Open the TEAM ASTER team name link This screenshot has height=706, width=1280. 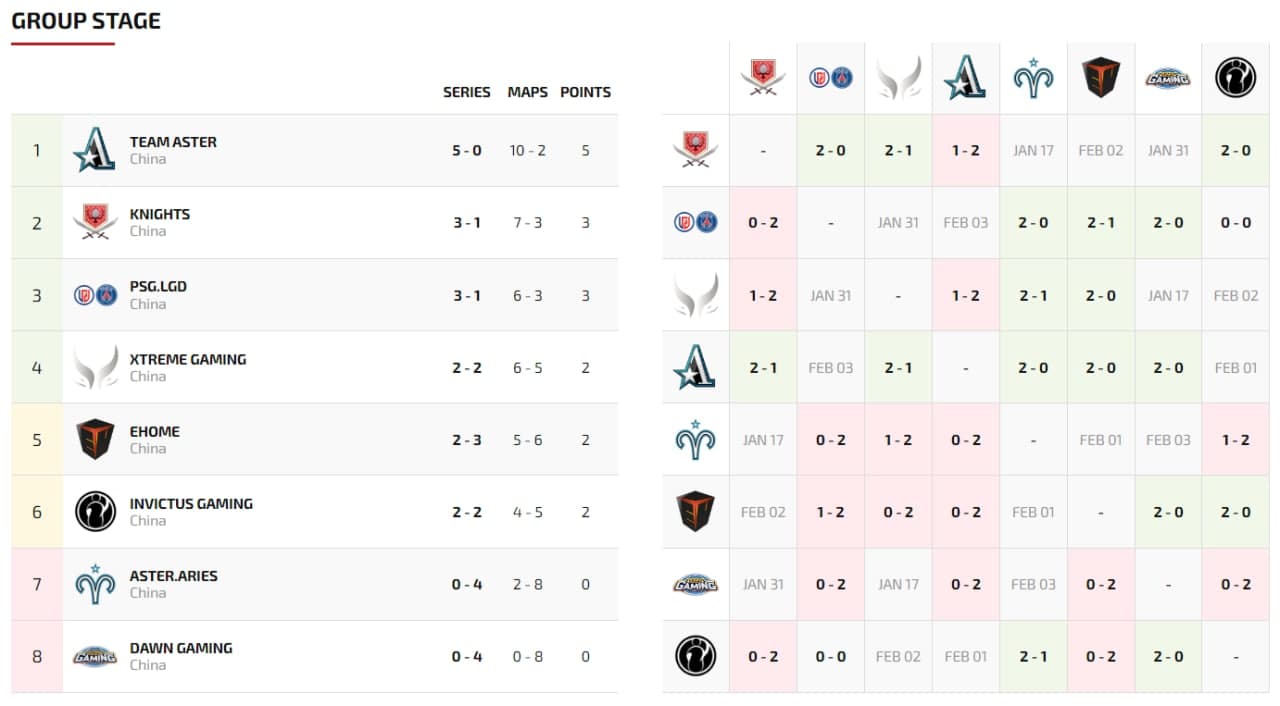coord(173,142)
